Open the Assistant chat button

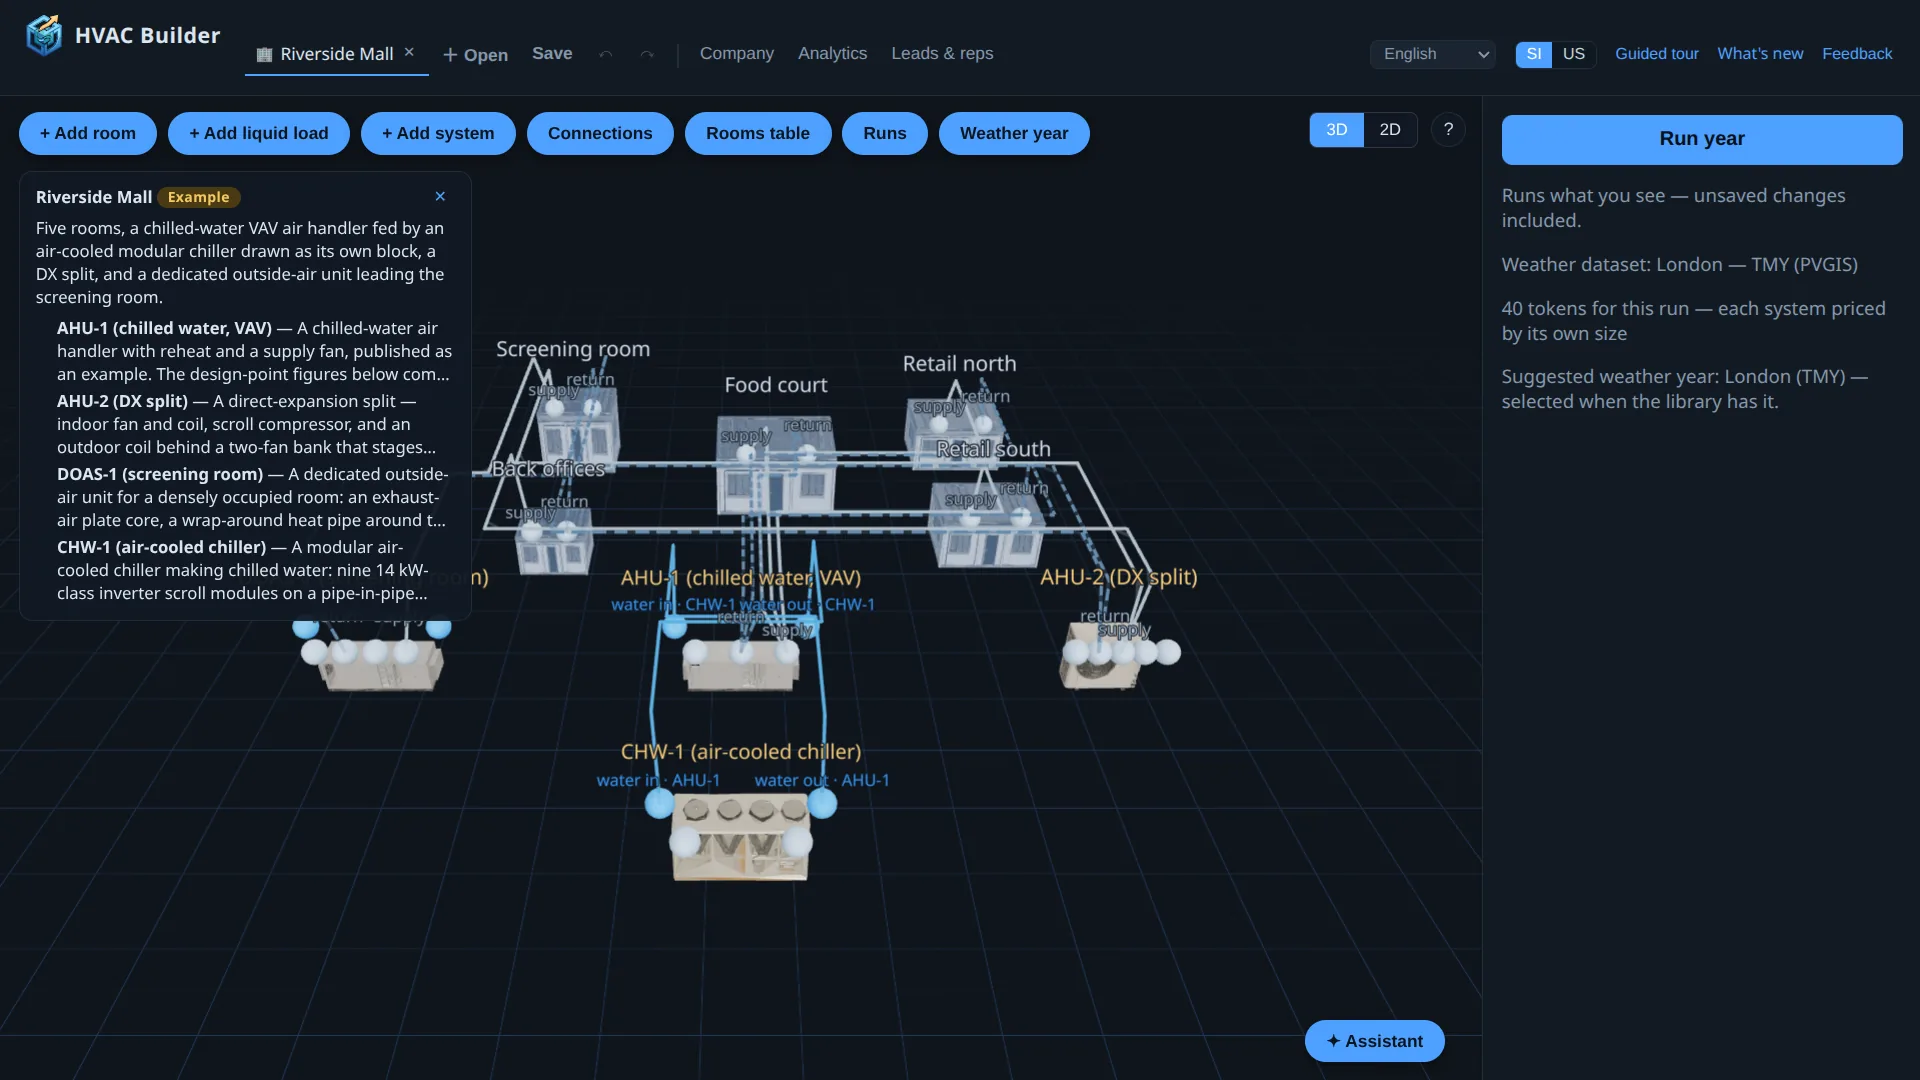(1375, 1041)
